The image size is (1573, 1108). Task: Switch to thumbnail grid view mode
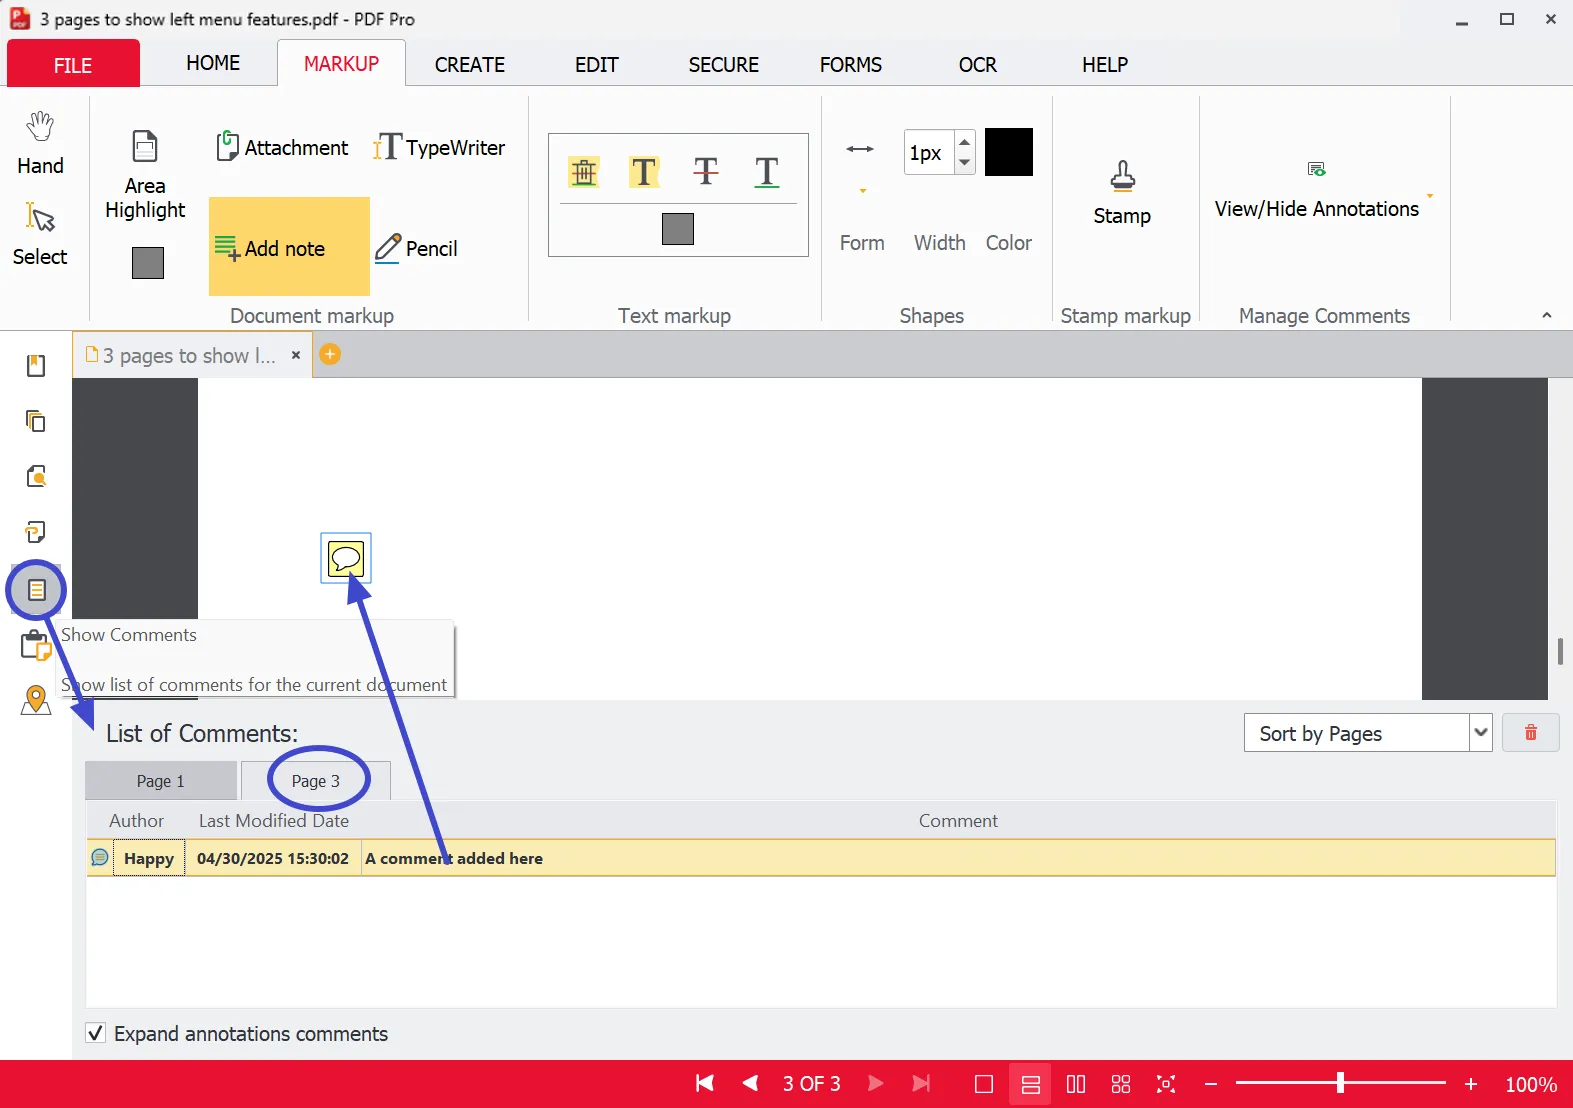click(x=1121, y=1084)
